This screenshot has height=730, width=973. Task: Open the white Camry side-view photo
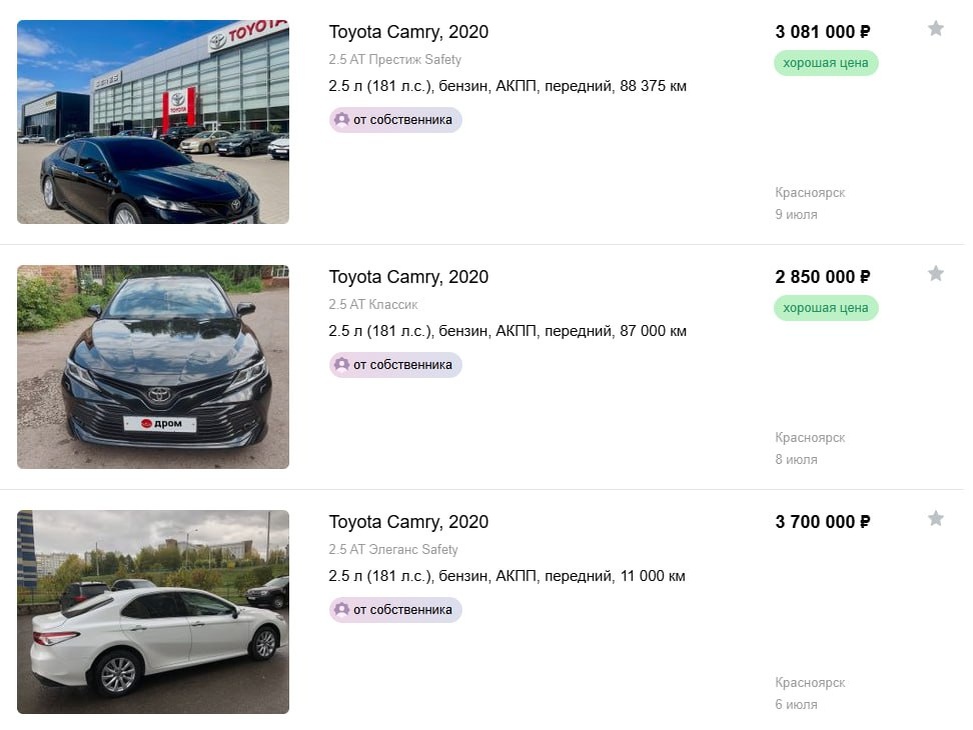(153, 612)
